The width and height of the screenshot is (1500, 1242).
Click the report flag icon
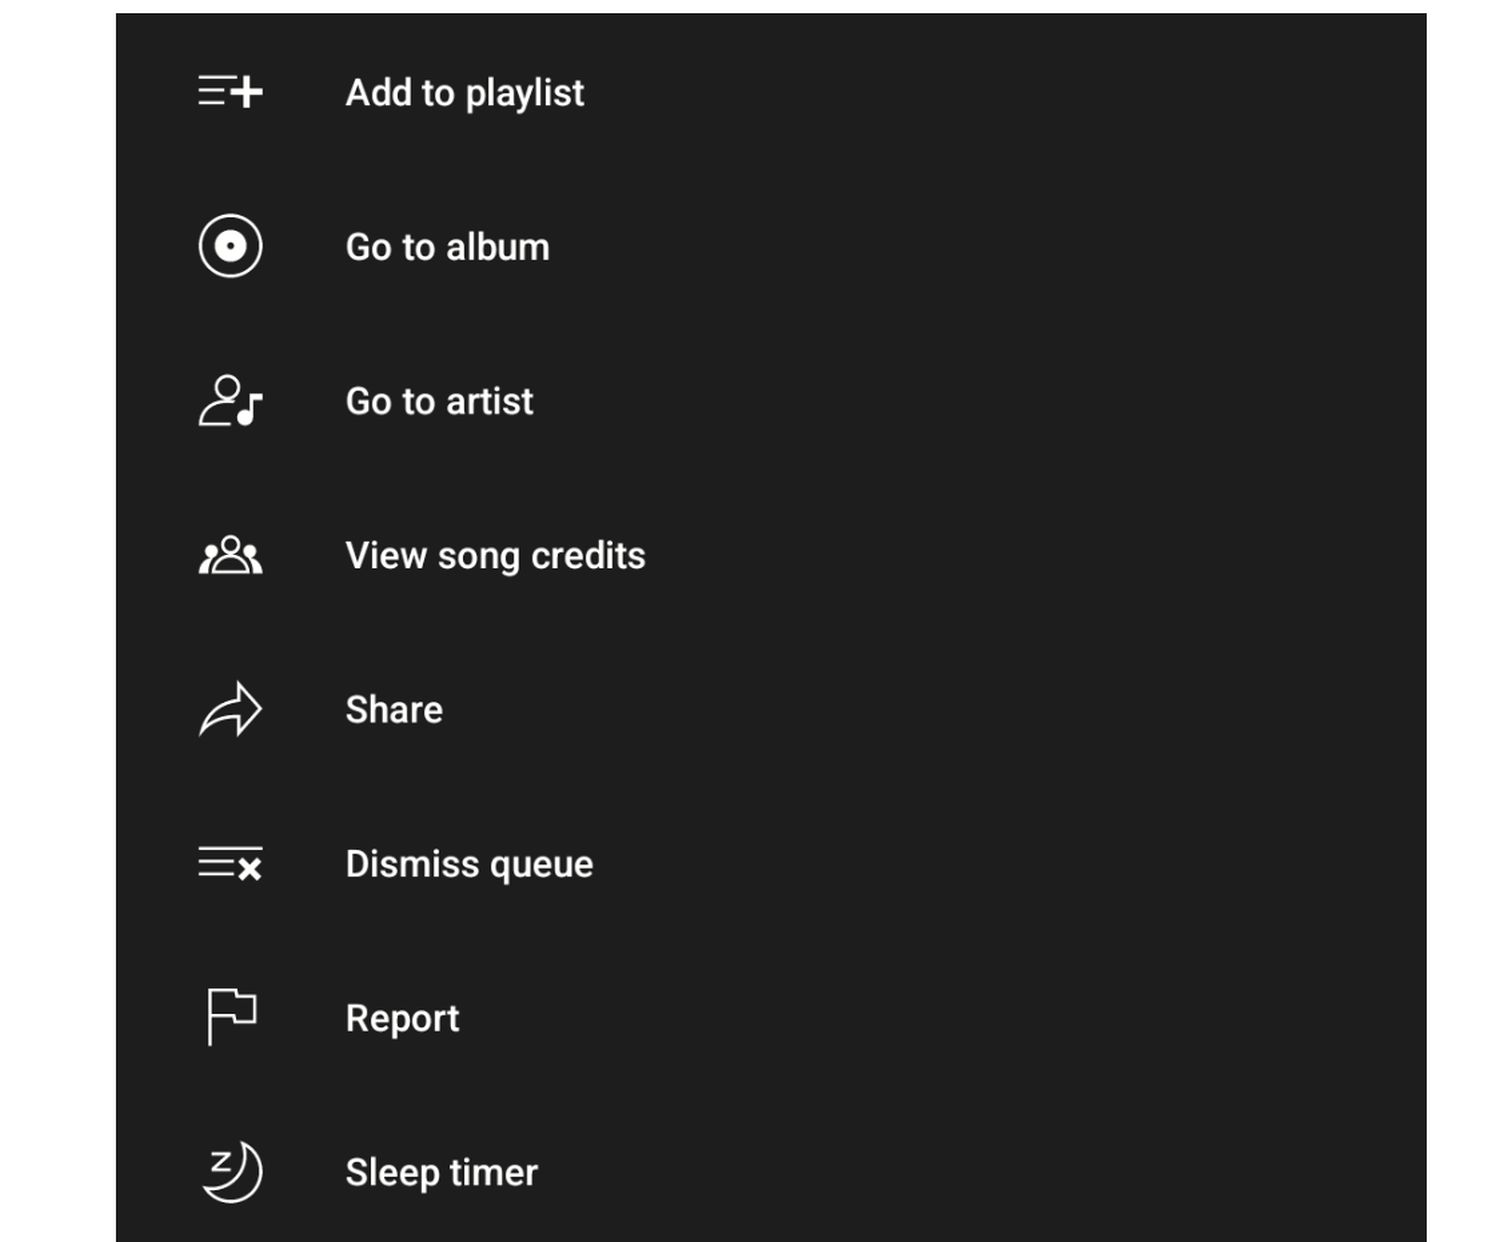[x=230, y=1017]
